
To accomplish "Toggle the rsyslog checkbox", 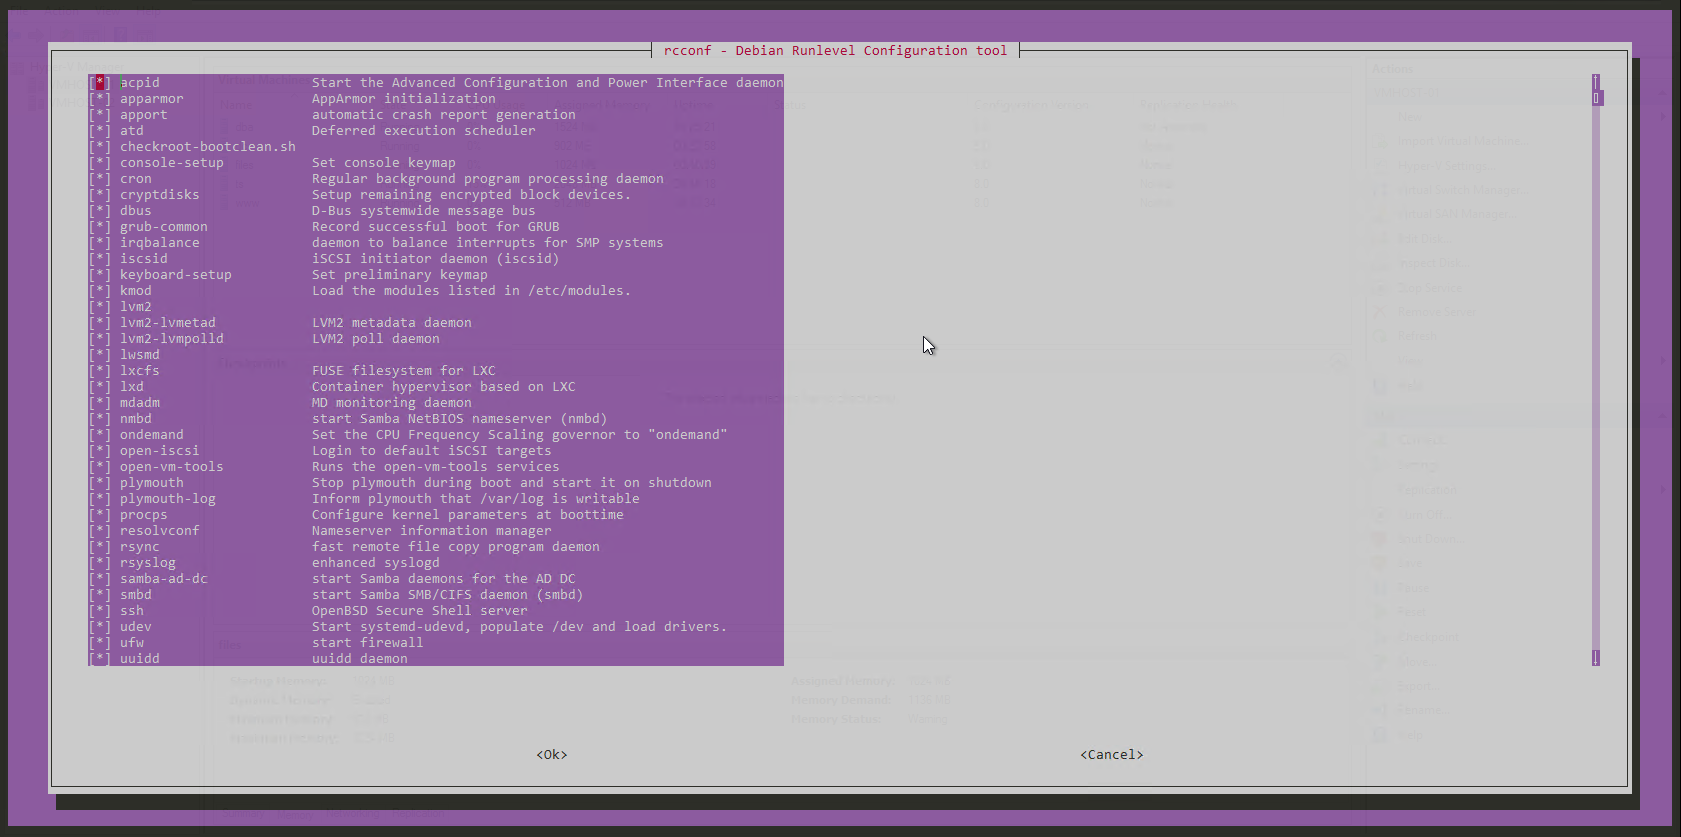I will 100,563.
